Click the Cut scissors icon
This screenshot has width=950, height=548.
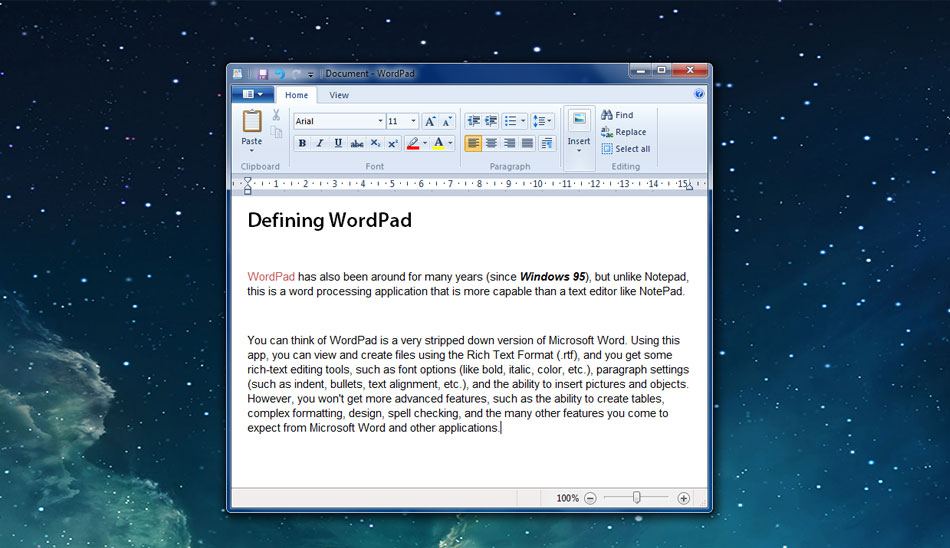pos(276,115)
